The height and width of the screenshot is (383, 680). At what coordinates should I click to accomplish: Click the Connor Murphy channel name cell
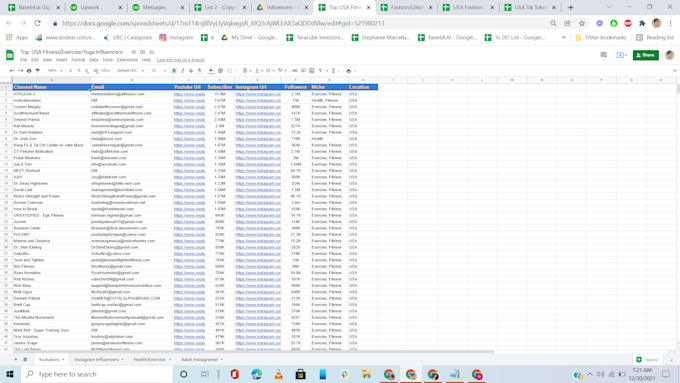(x=51, y=107)
